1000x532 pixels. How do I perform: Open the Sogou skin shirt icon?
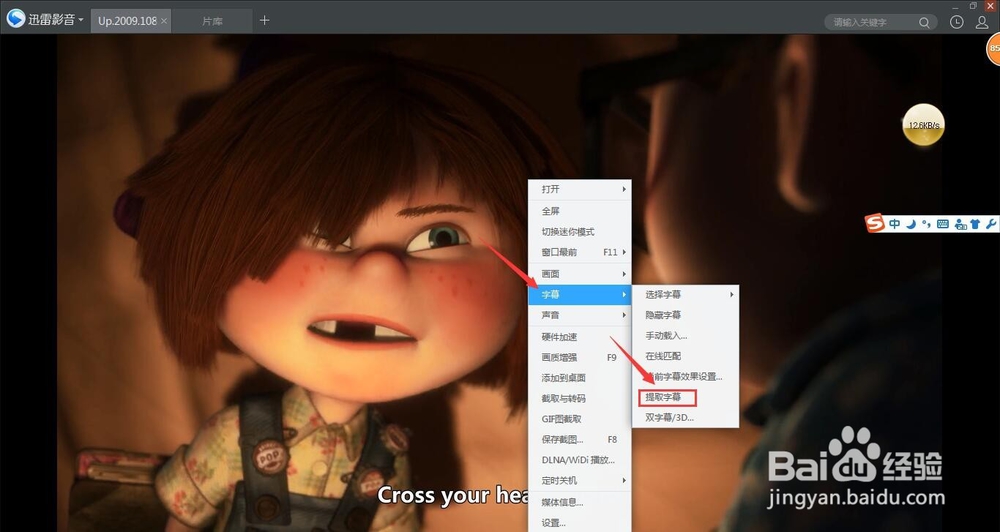pos(975,224)
